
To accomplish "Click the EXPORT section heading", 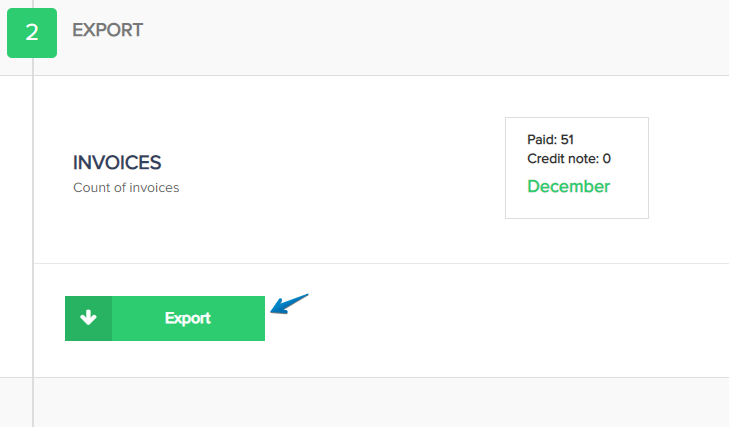I will [107, 30].
